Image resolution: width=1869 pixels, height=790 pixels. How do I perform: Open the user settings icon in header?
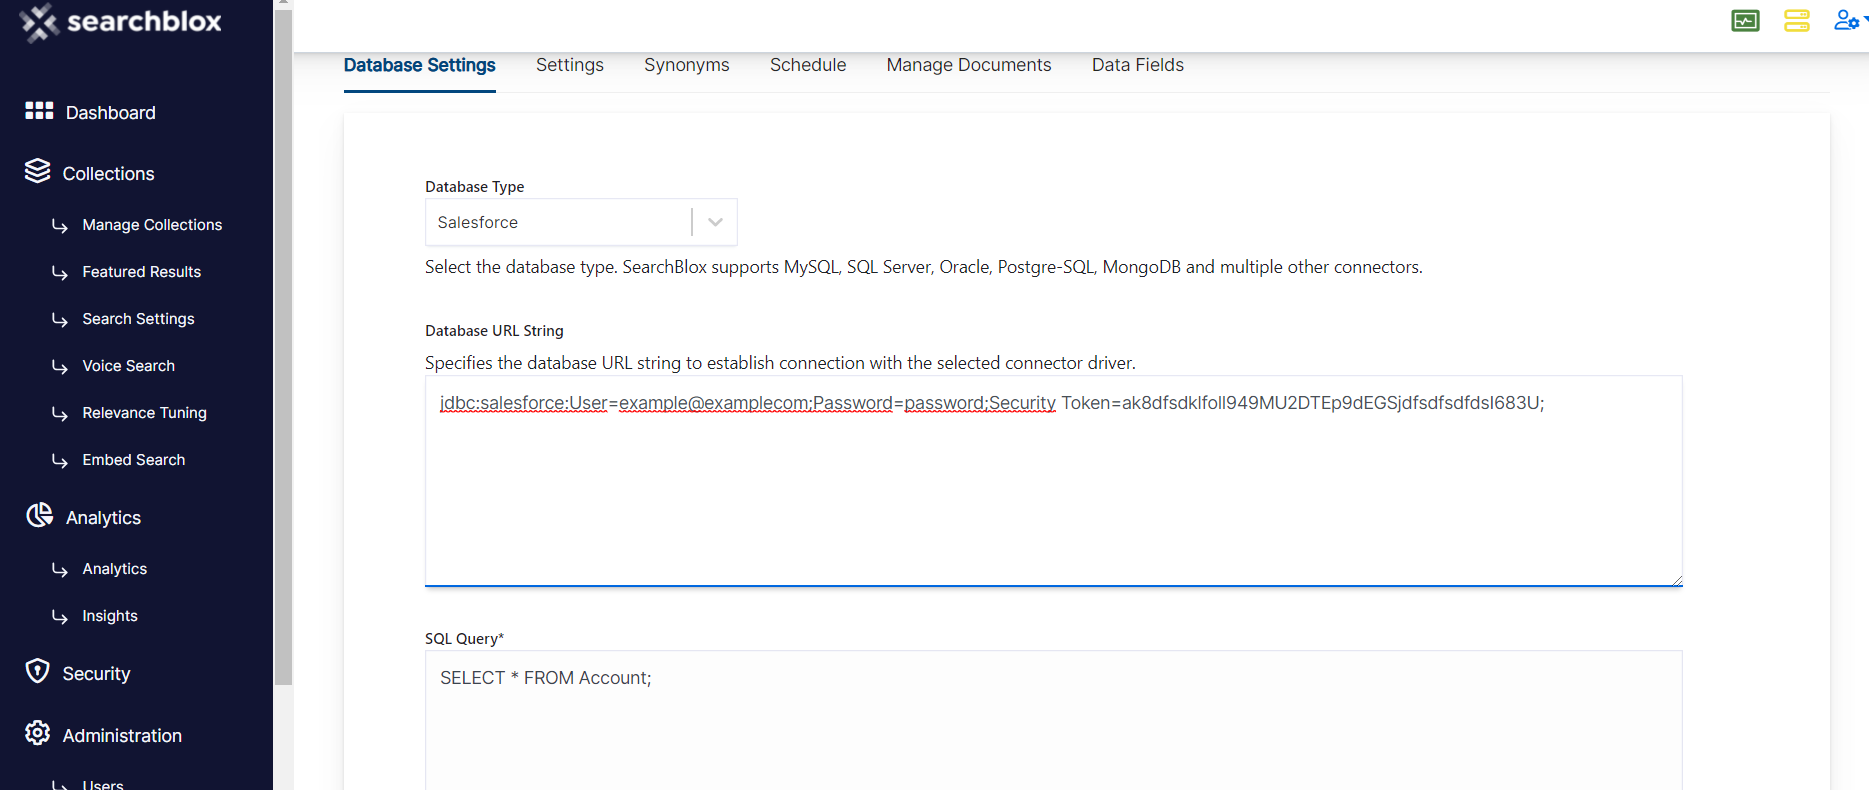[1847, 20]
